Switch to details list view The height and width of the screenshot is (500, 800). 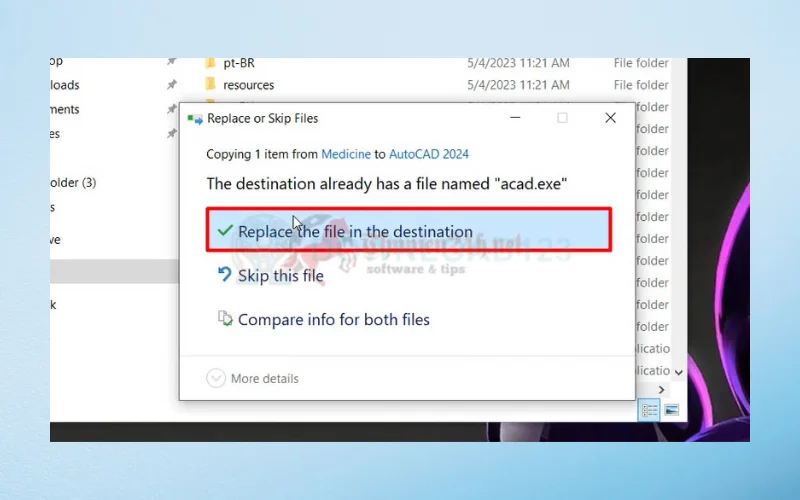[x=649, y=410]
